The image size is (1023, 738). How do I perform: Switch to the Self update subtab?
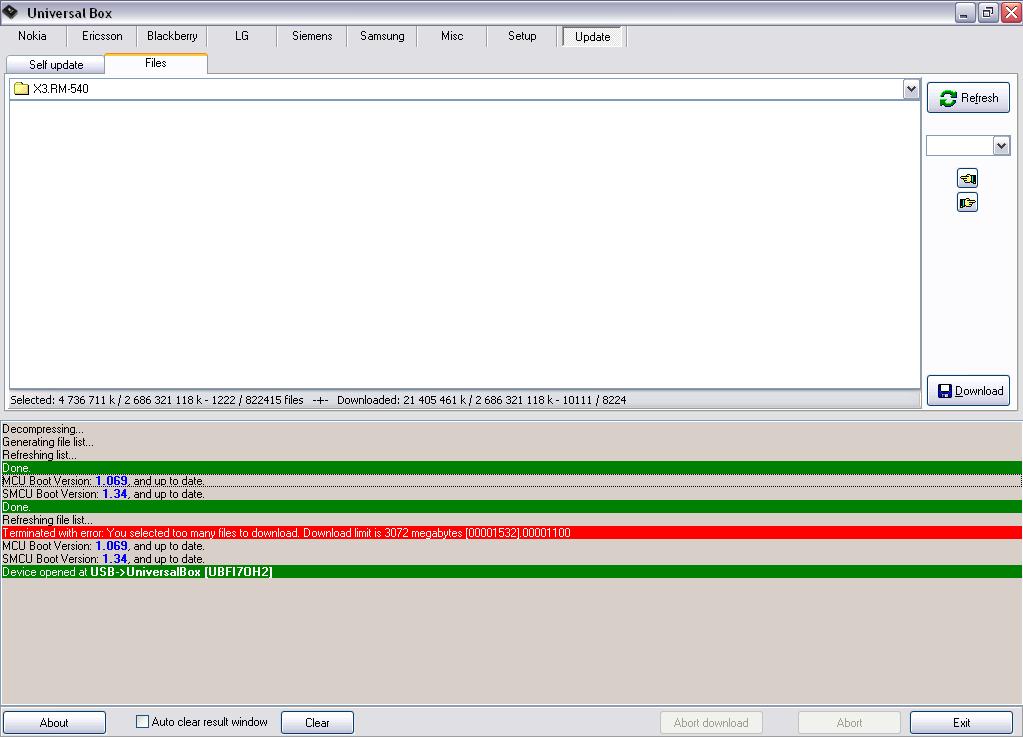56,65
